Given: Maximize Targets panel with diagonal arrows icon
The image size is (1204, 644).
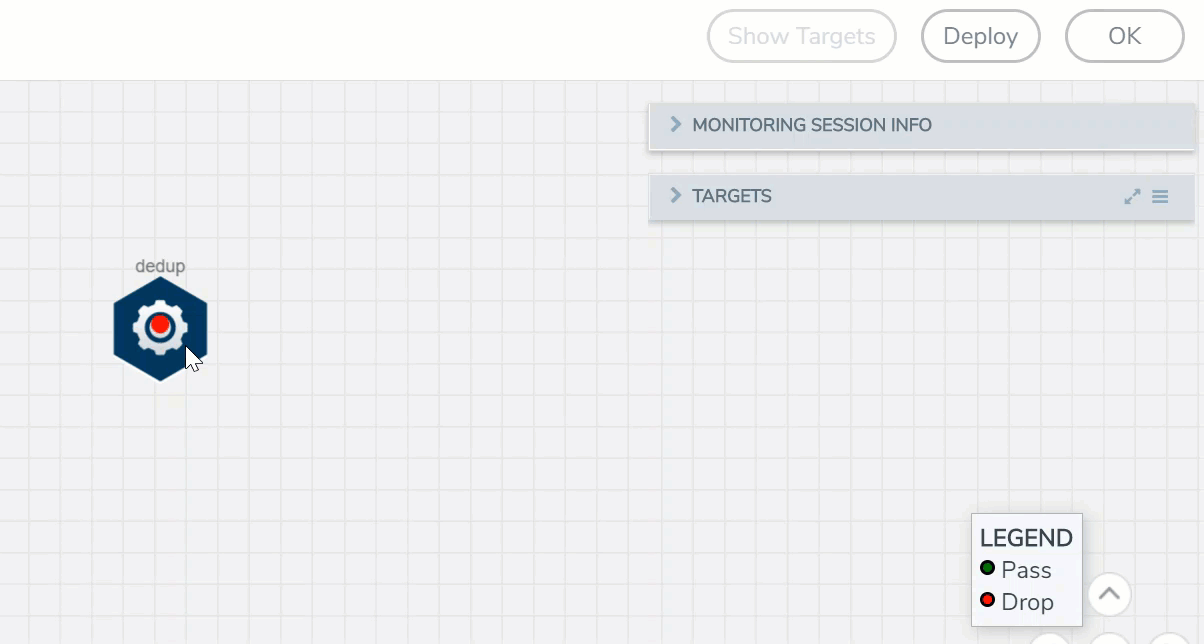Looking at the screenshot, I should [x=1132, y=197].
